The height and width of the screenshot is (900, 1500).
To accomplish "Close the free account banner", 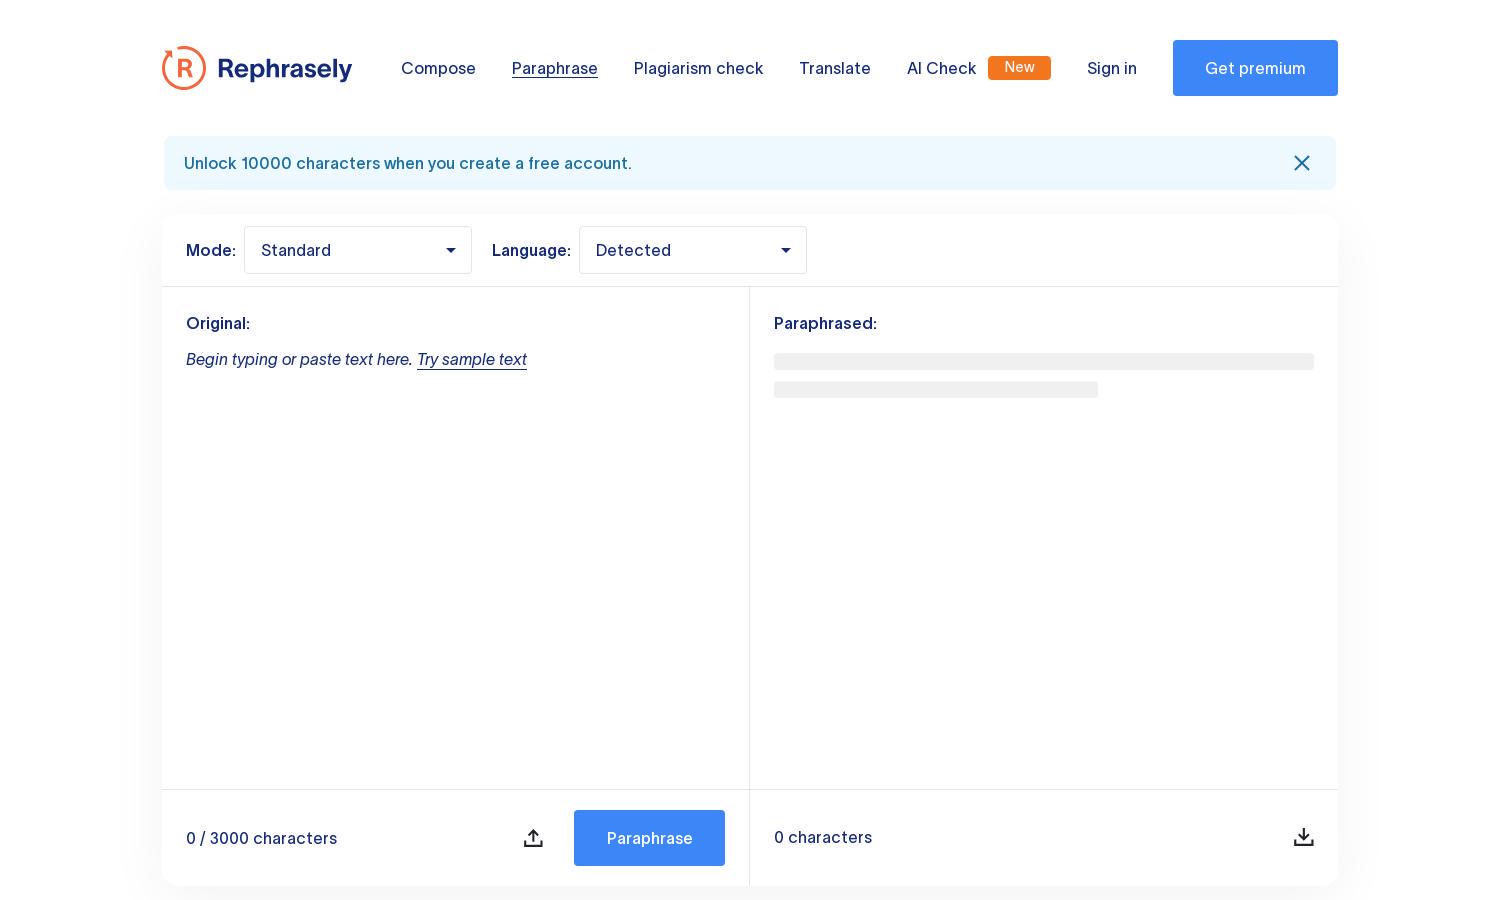I will [x=1301, y=163].
